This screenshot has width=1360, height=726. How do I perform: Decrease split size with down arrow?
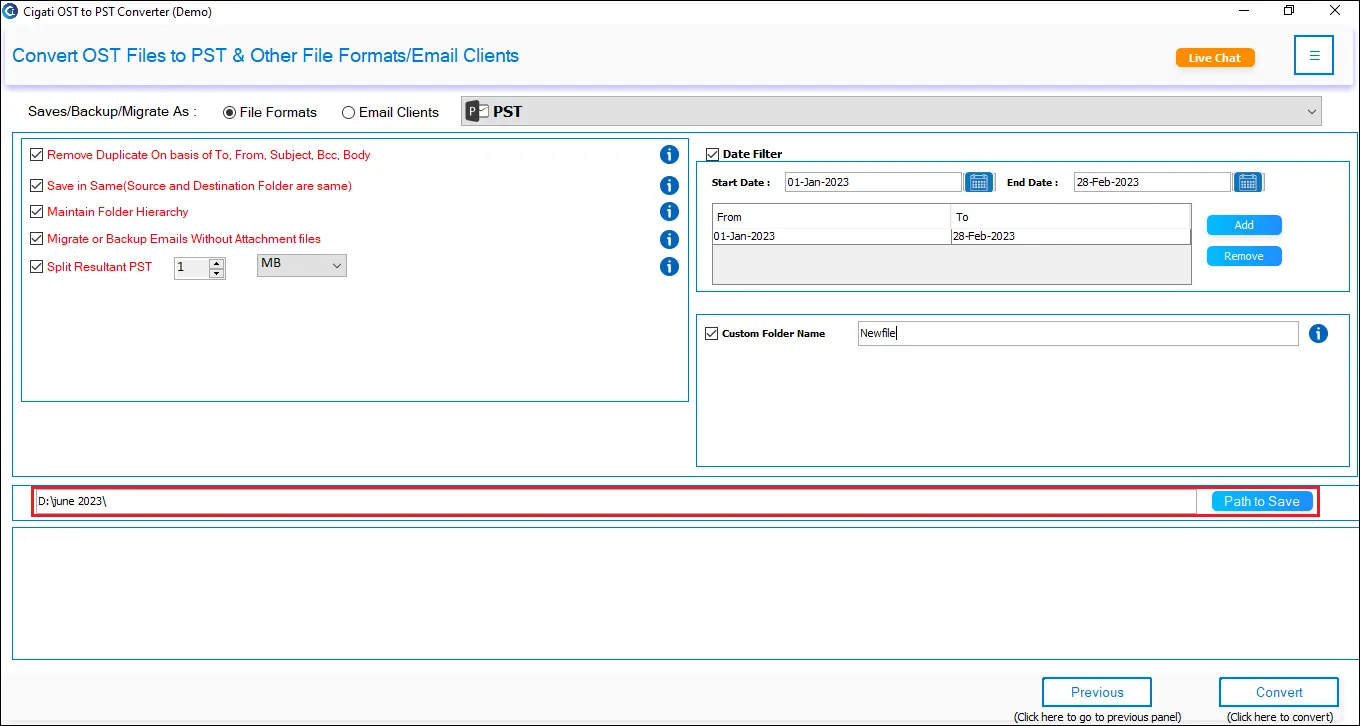216,273
